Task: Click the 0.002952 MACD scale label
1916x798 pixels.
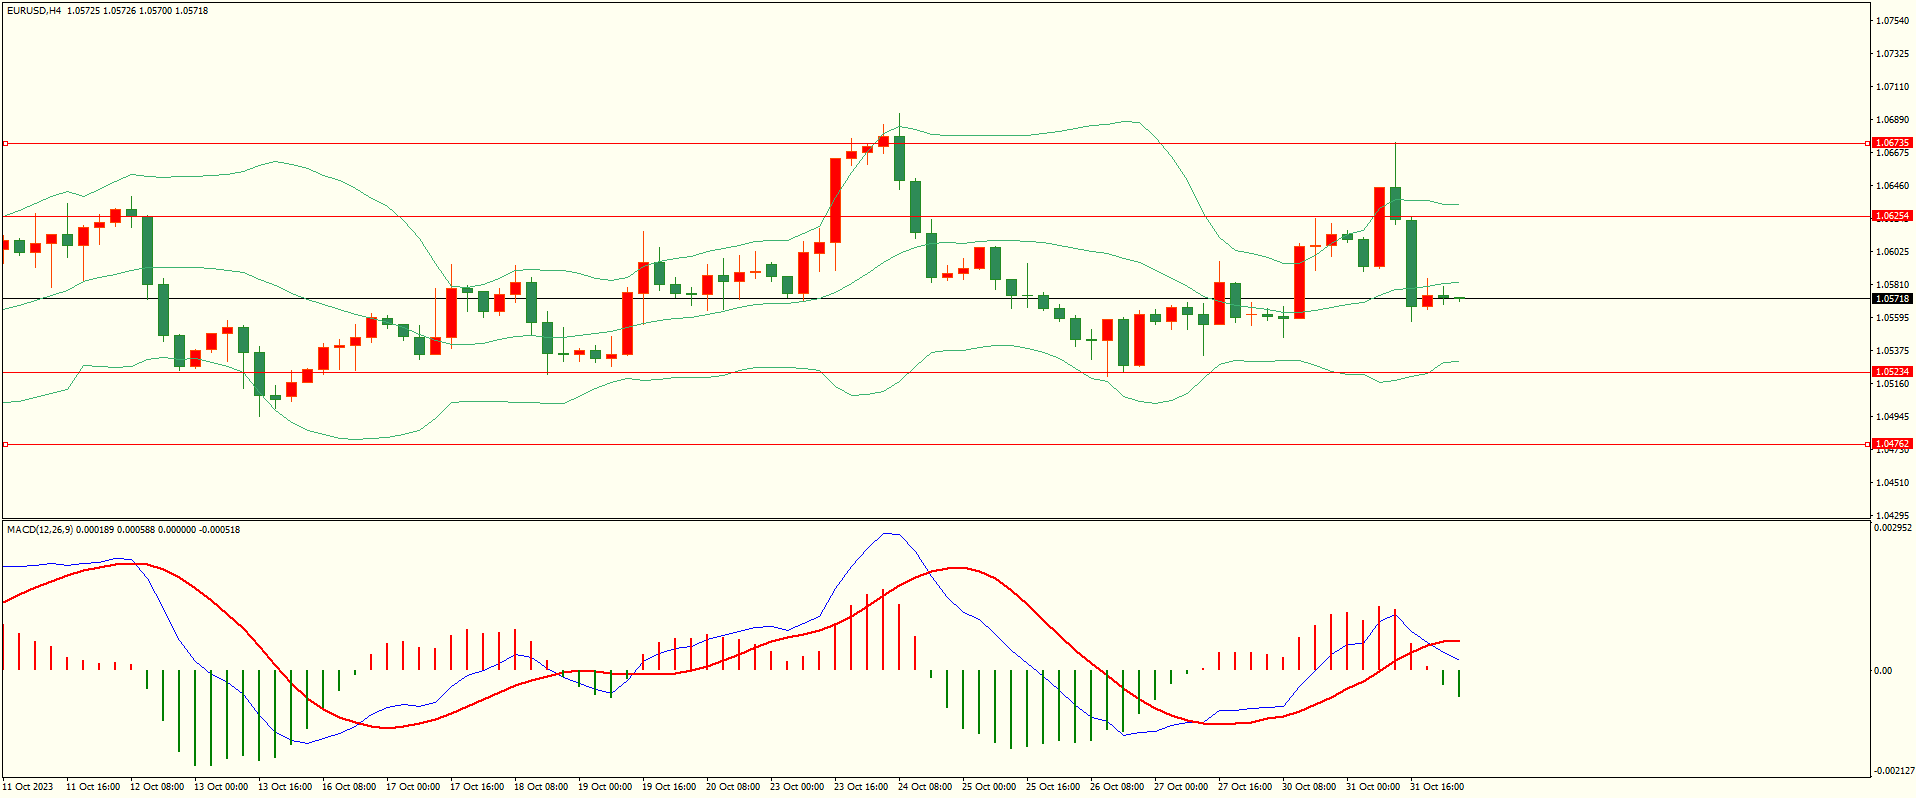Action: [x=1892, y=528]
